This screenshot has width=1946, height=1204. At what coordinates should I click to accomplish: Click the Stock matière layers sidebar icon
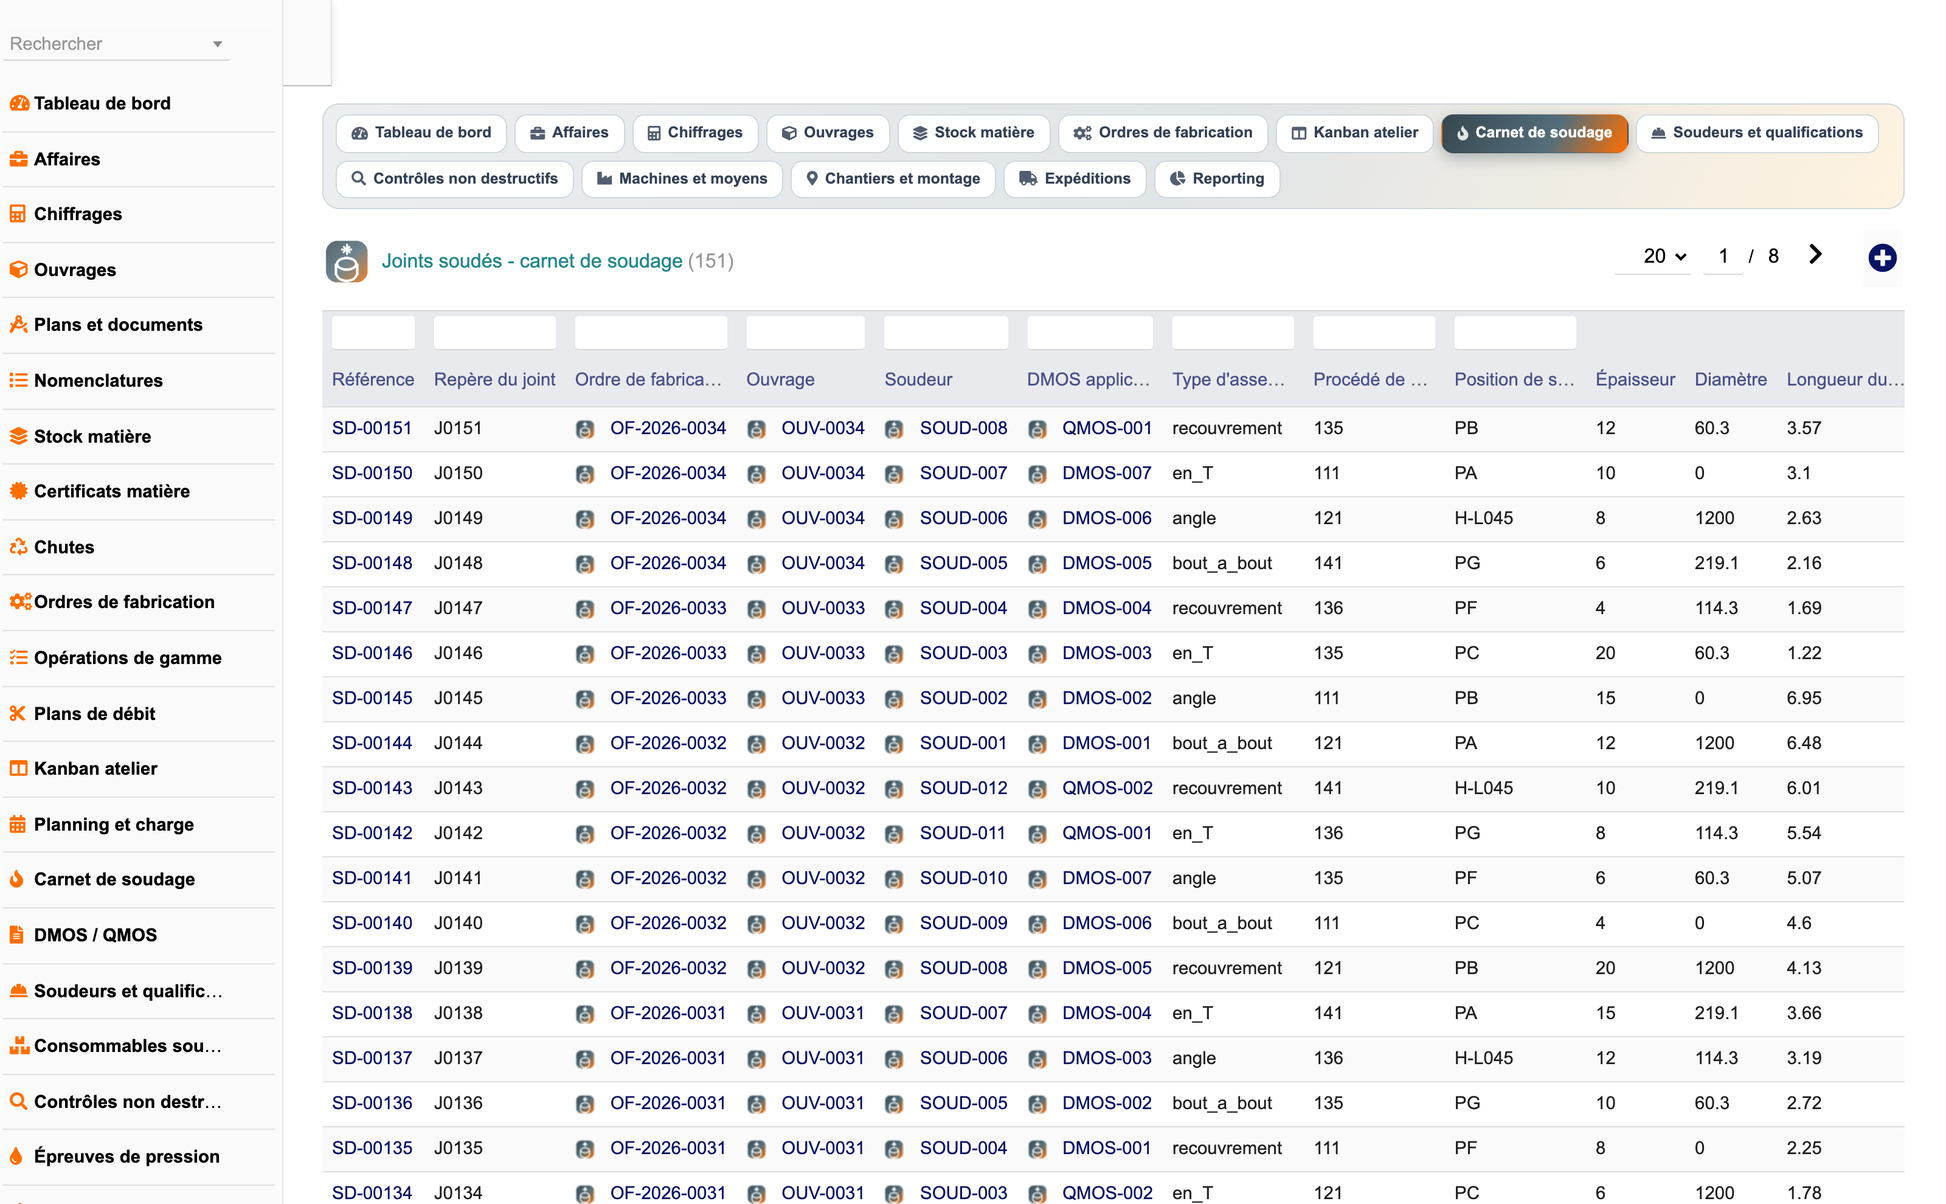click(x=19, y=436)
